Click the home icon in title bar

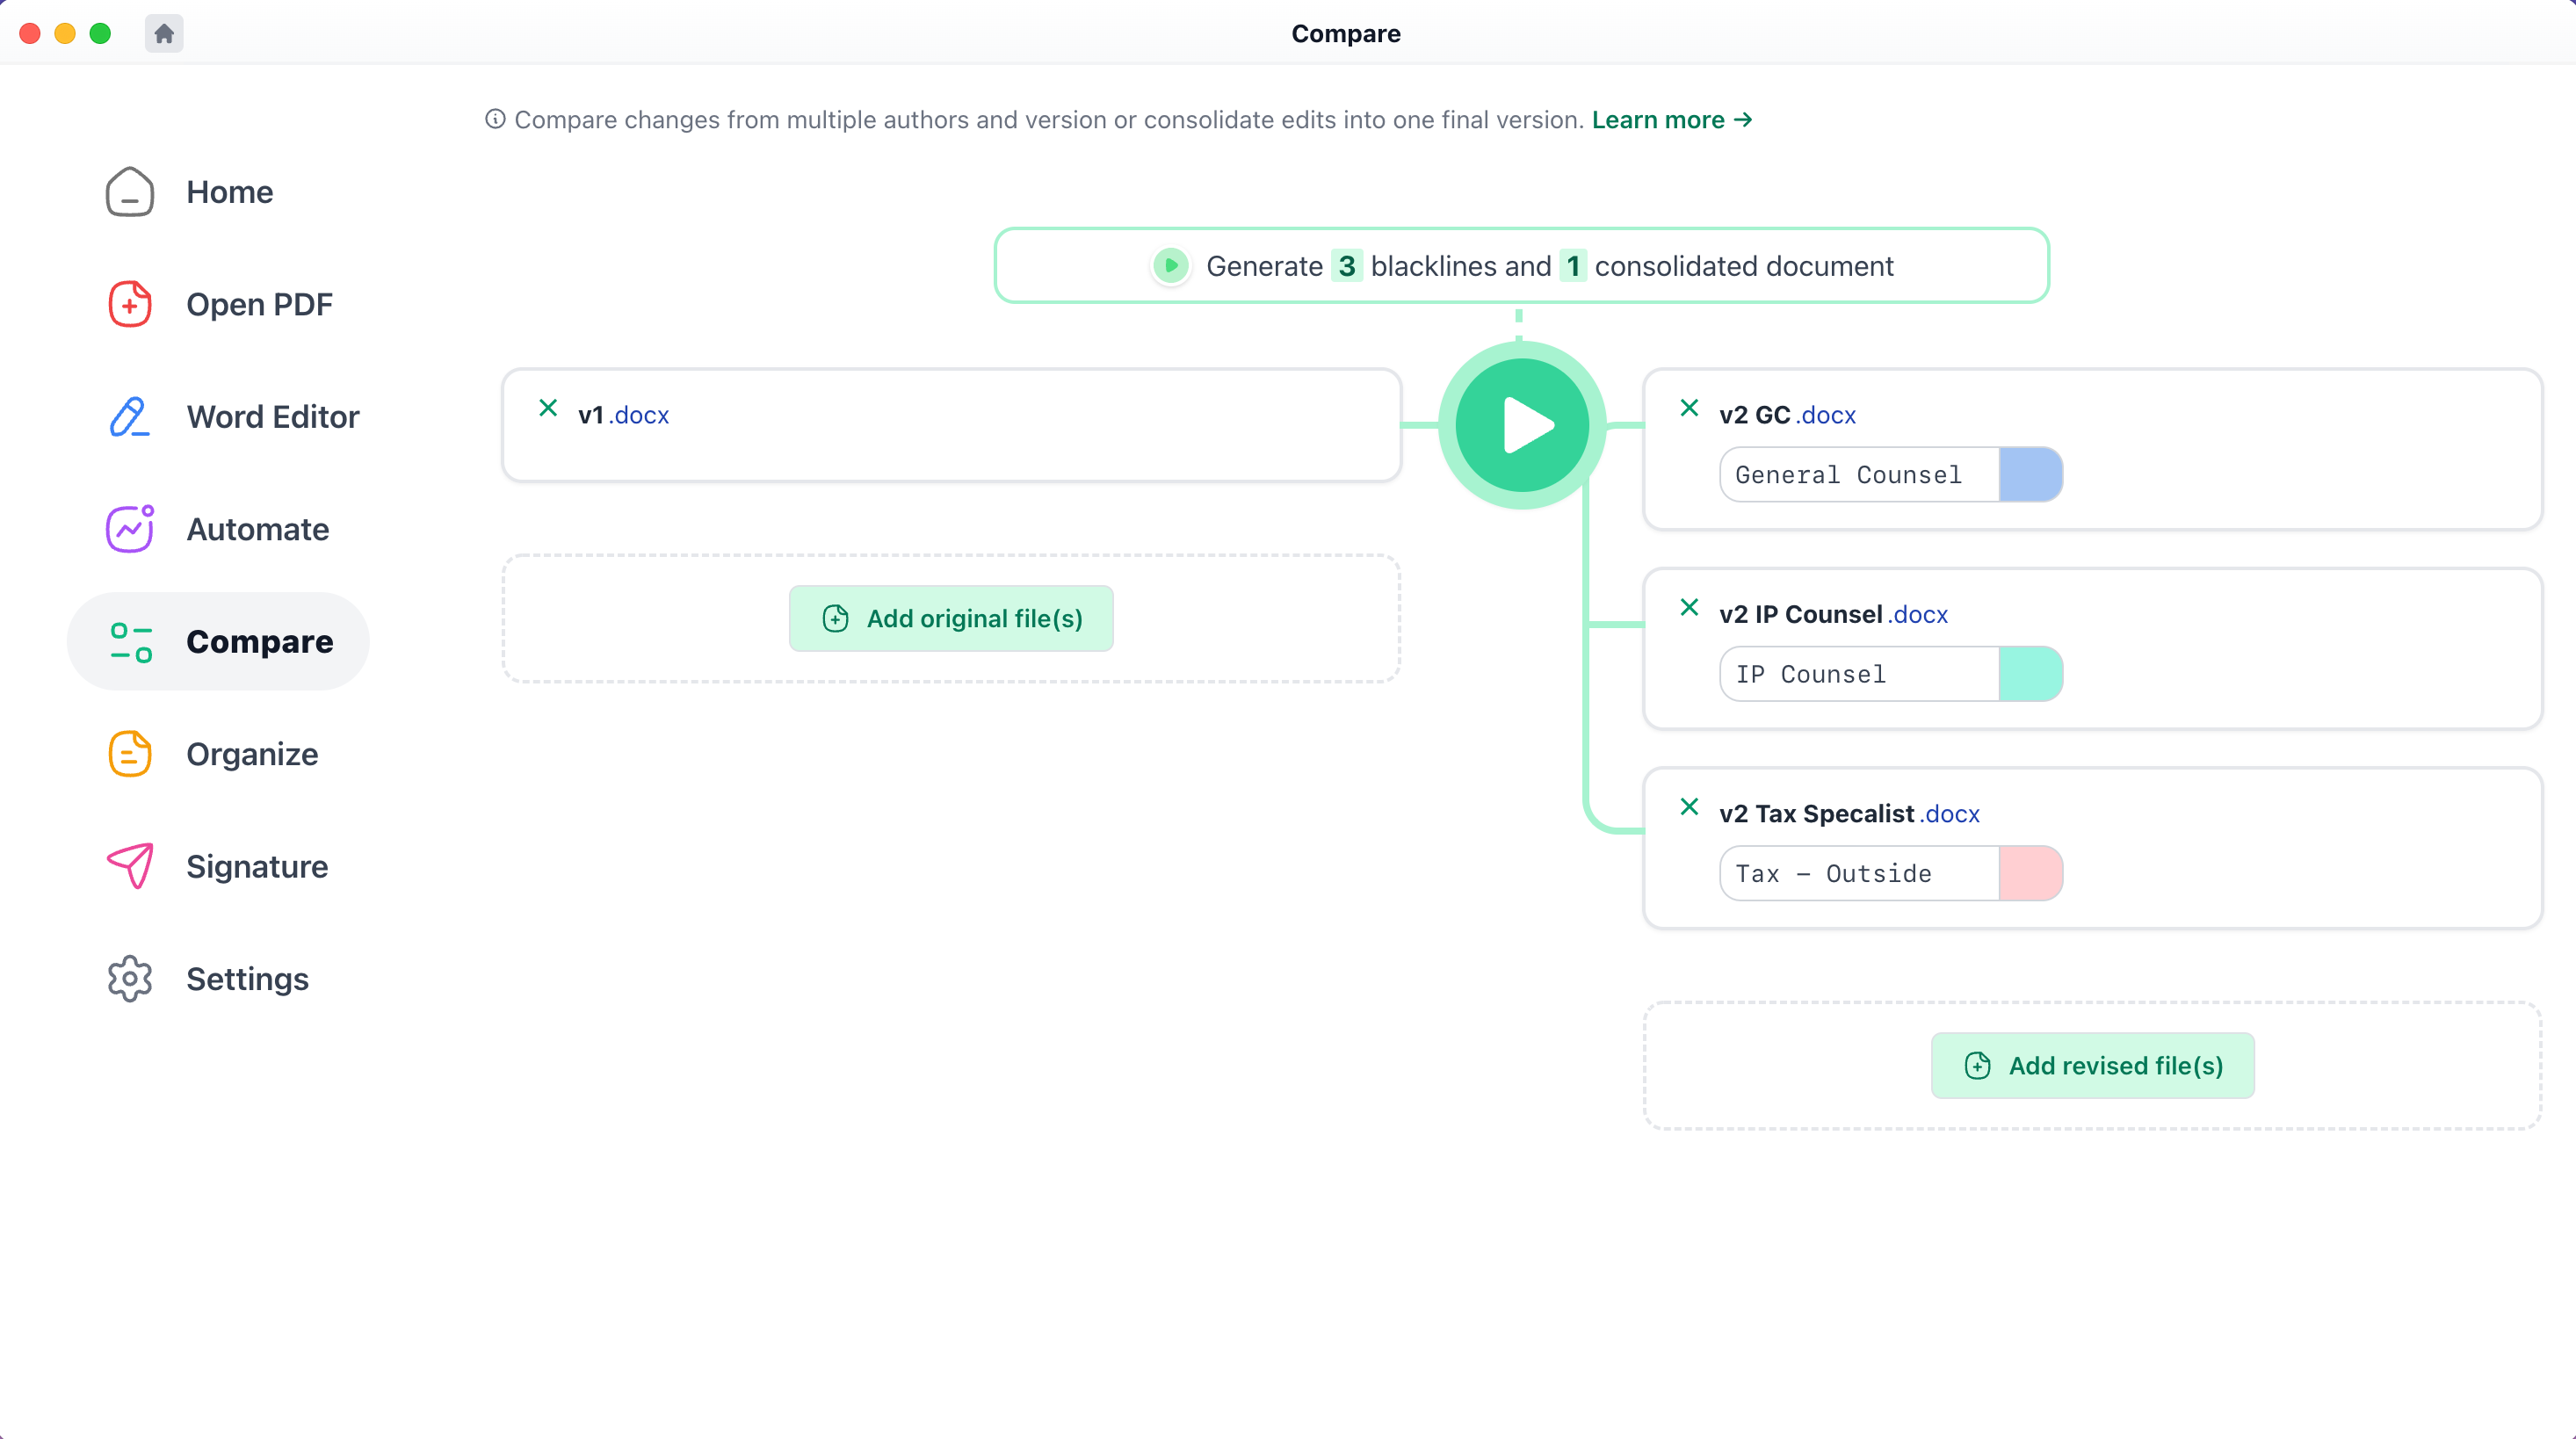click(163, 33)
